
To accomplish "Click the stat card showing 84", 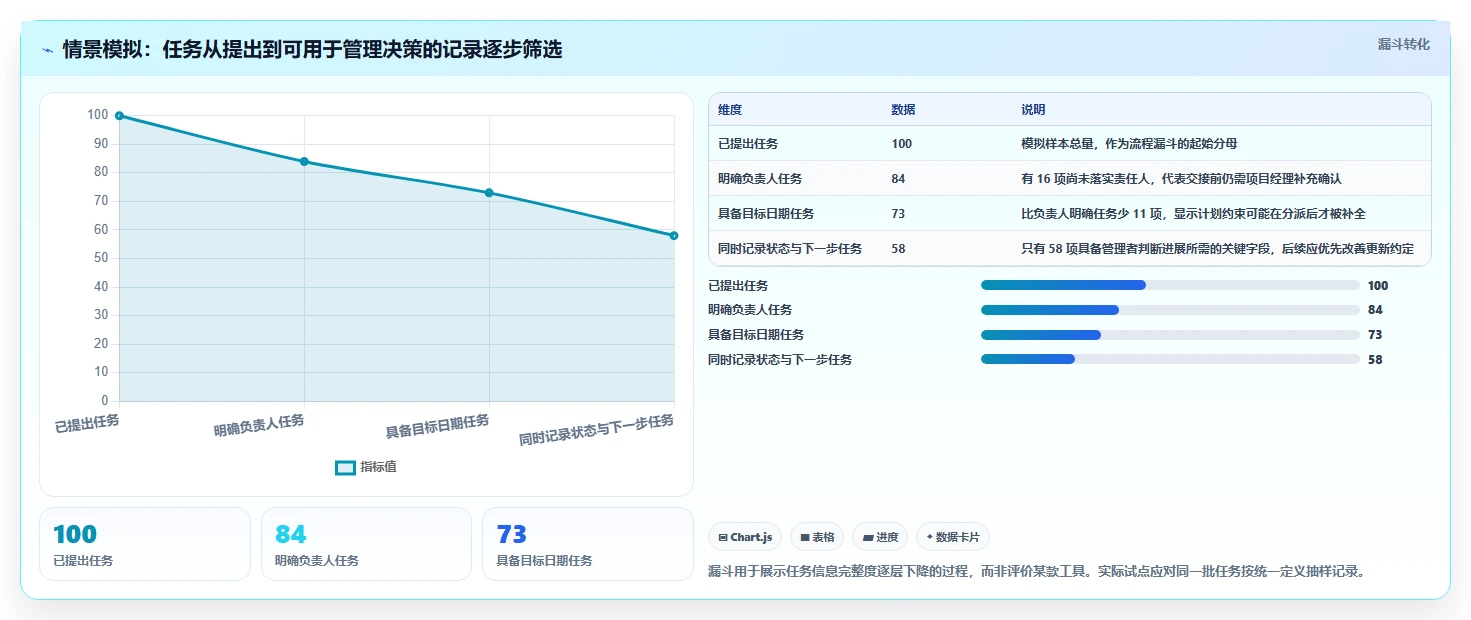I will pos(366,544).
